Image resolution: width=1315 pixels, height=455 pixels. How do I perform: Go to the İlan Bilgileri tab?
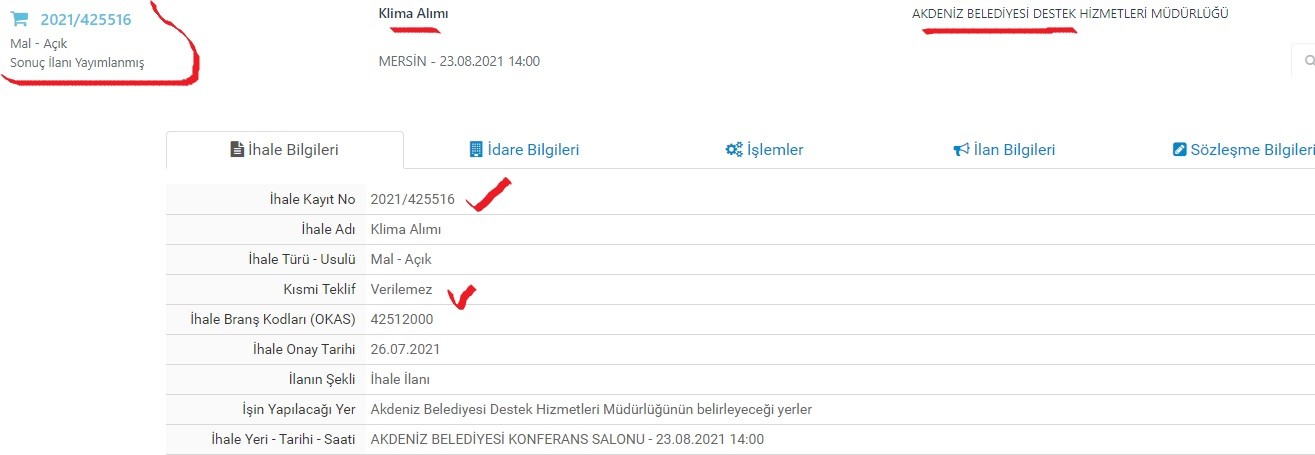[1004, 150]
